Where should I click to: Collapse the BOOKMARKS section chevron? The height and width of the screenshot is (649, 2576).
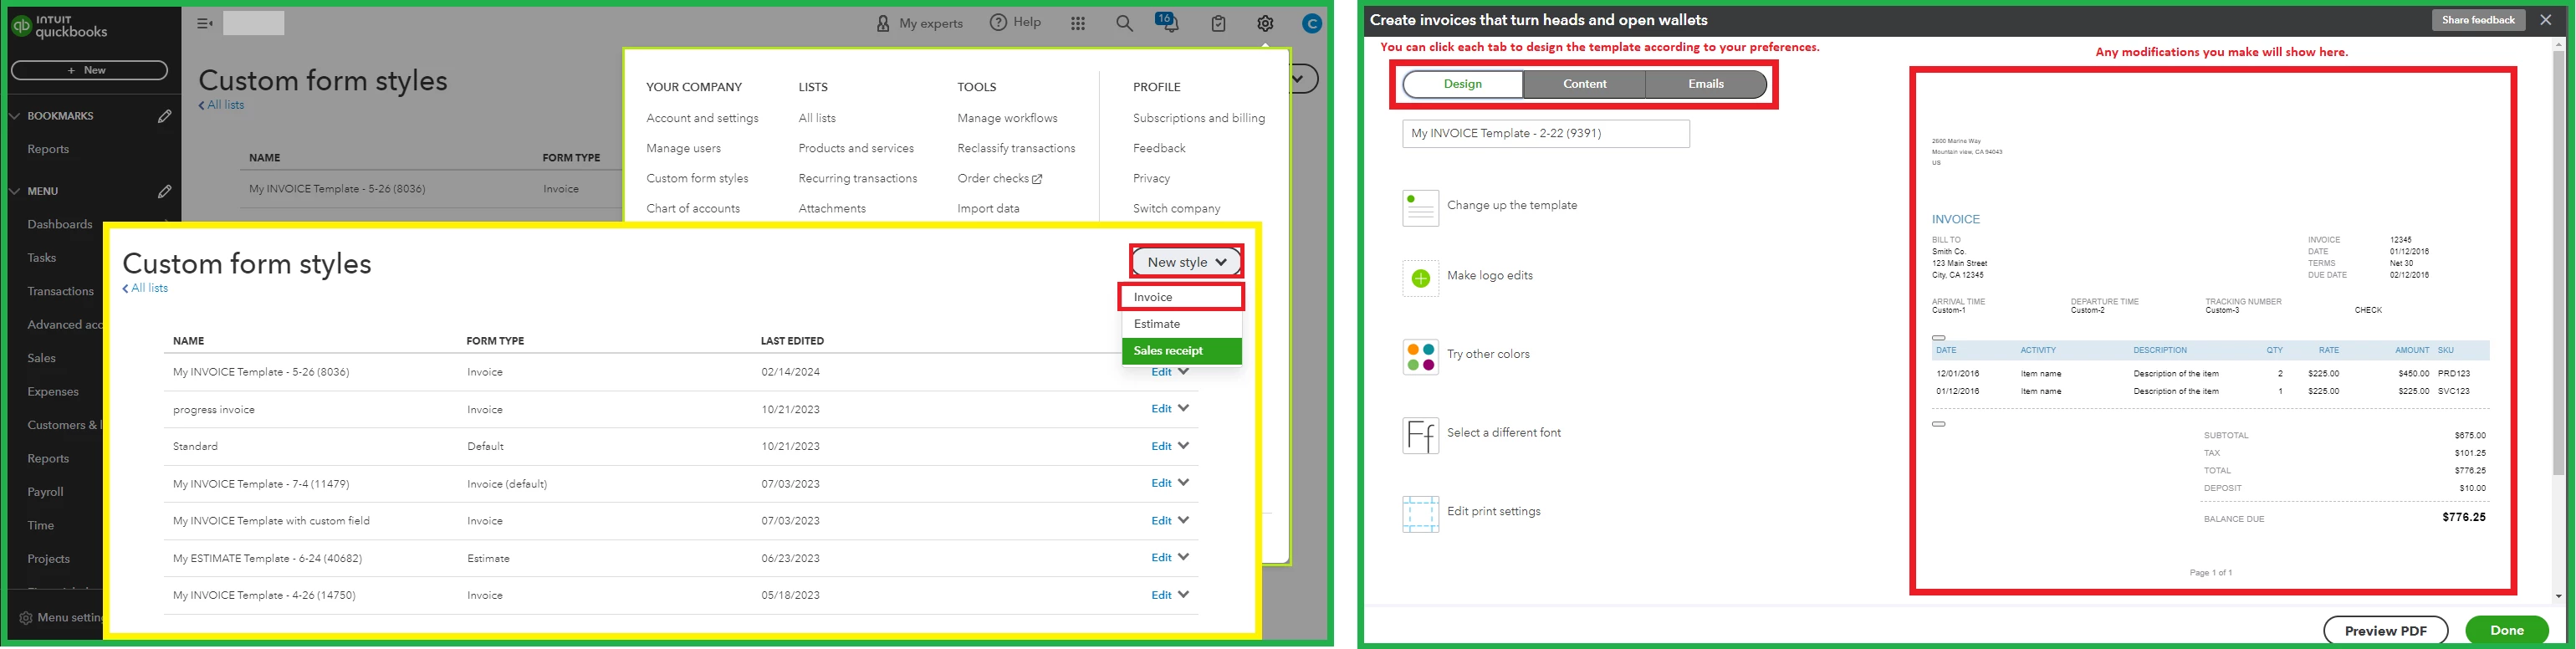[x=15, y=116]
